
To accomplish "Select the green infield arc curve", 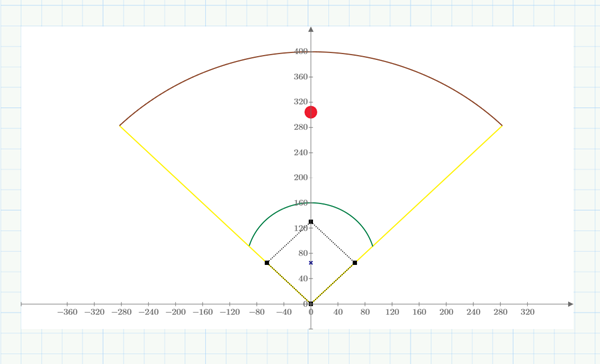I will click(x=311, y=203).
